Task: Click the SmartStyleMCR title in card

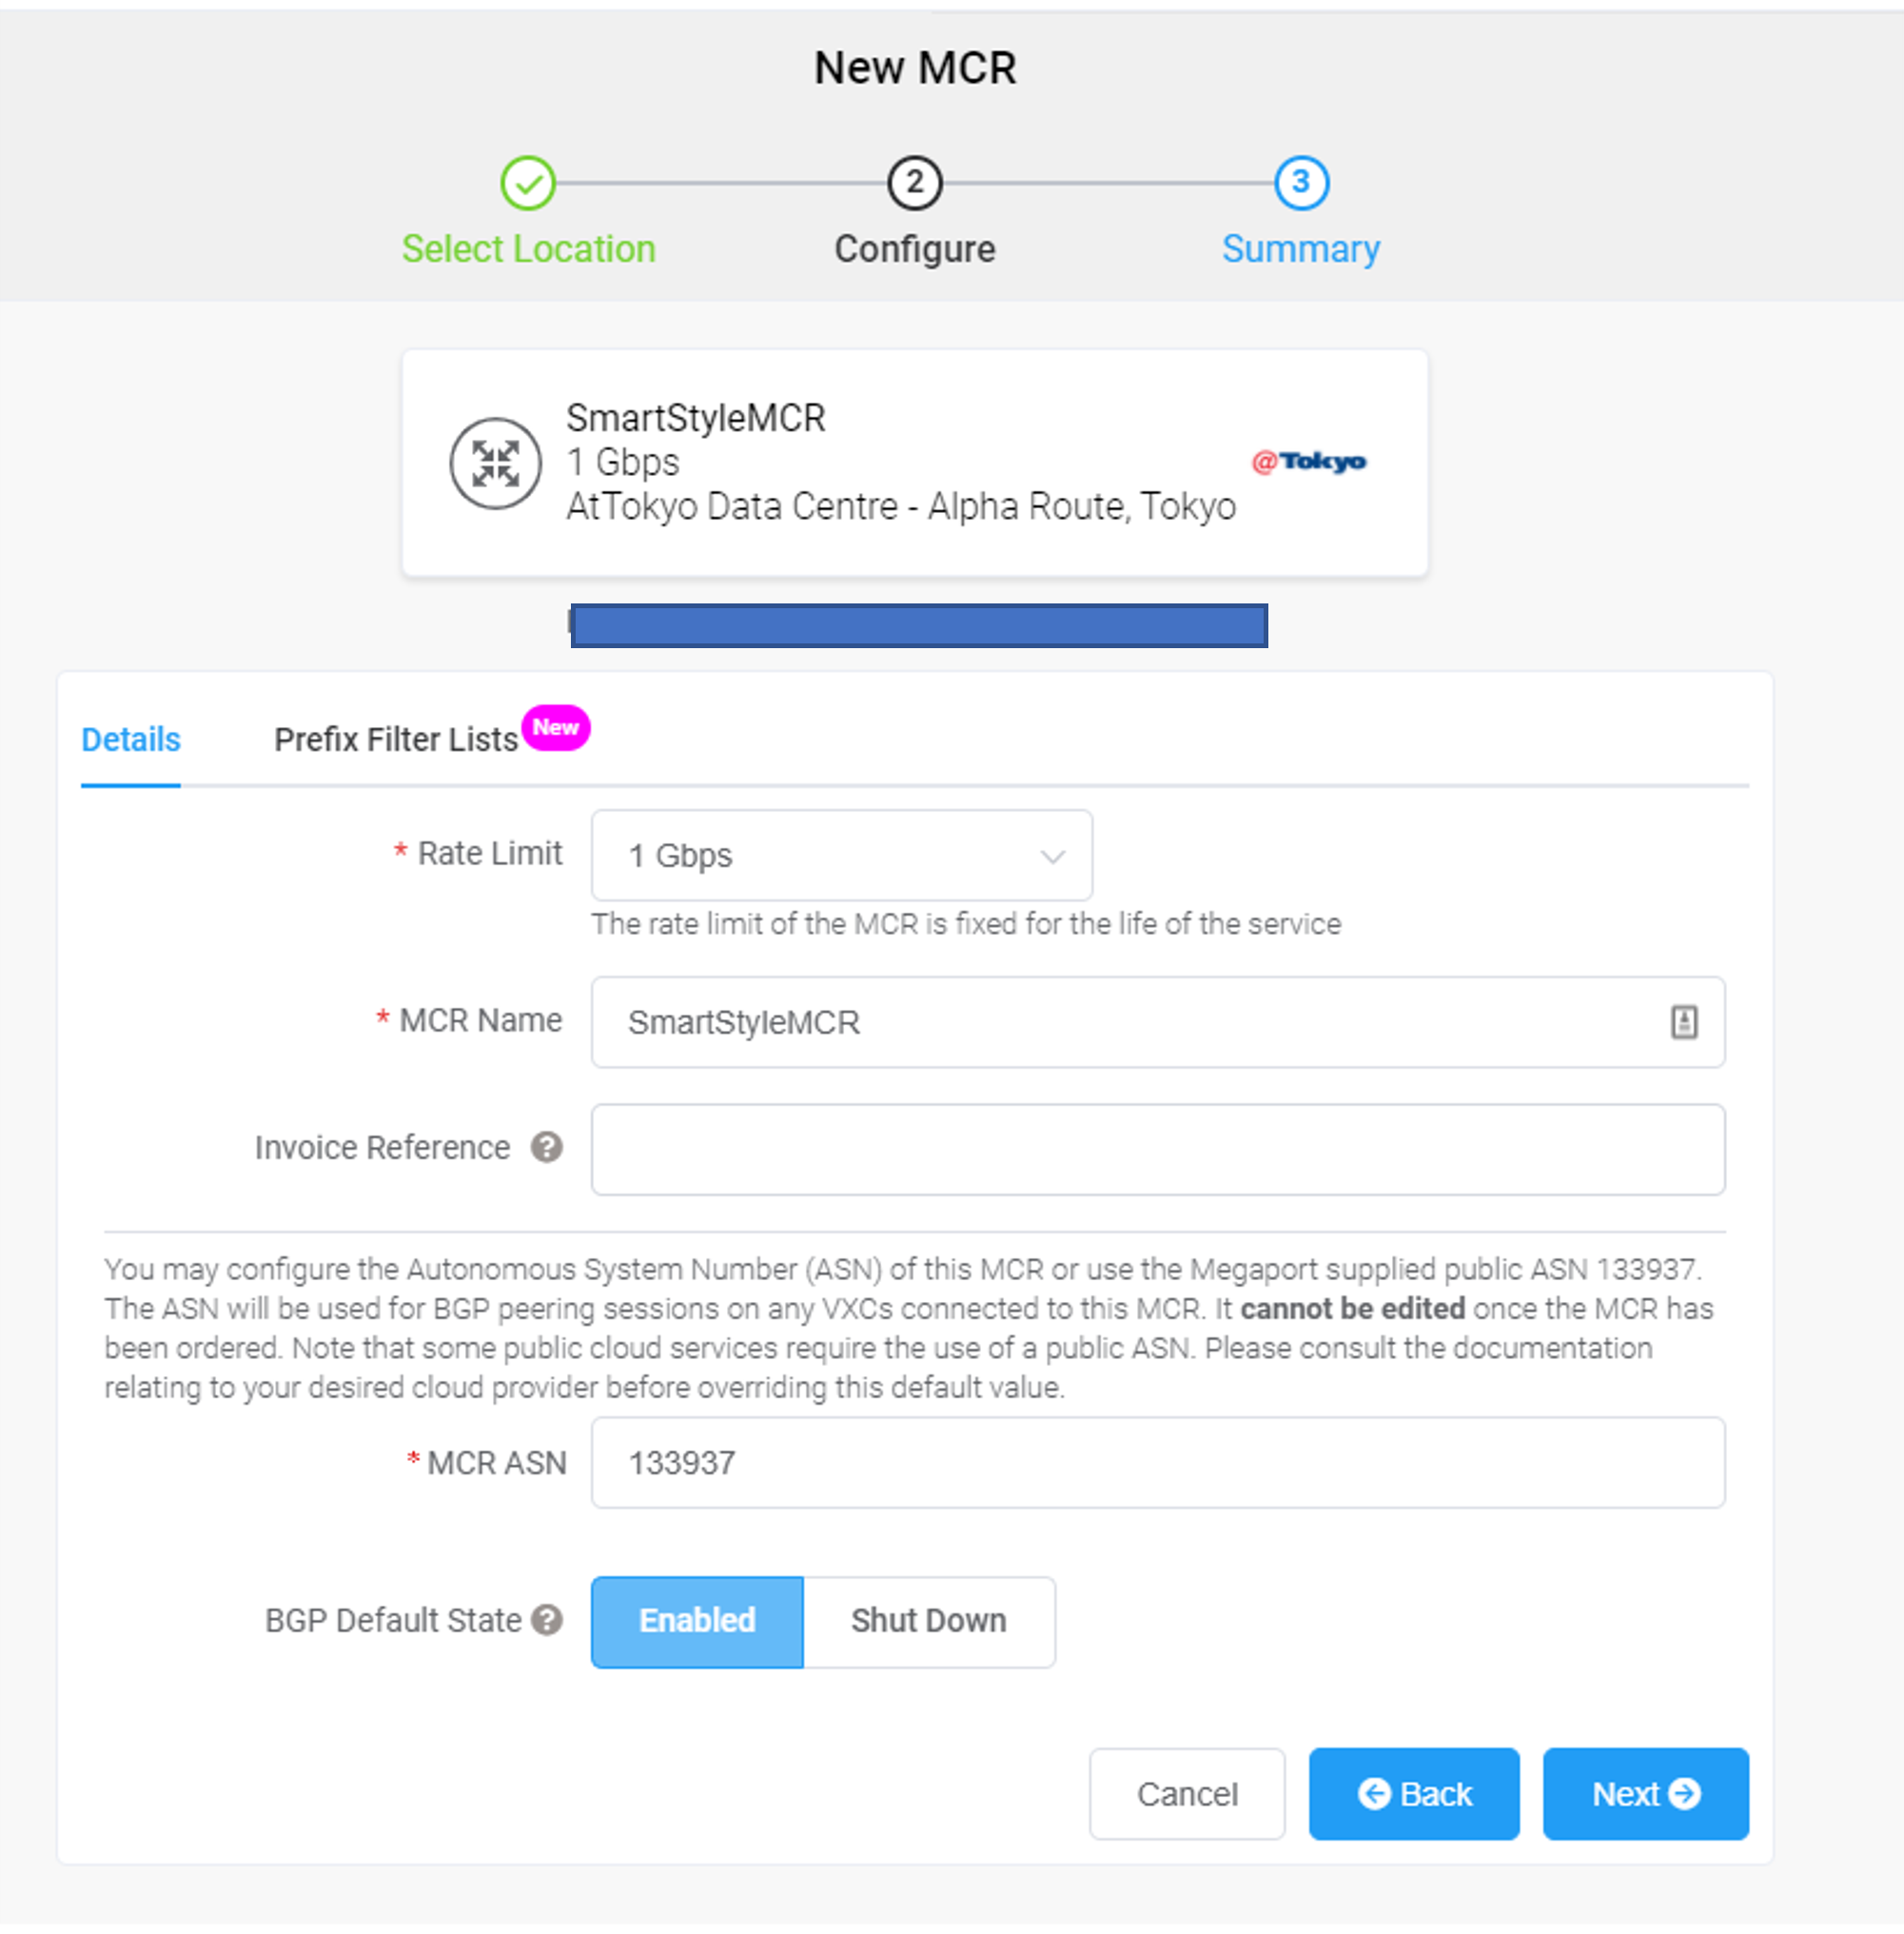Action: (x=696, y=418)
